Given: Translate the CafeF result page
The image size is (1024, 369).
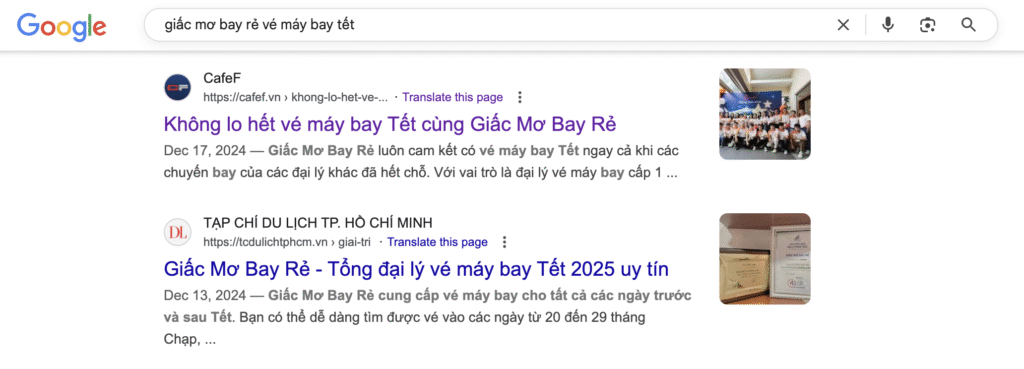Looking at the screenshot, I should click(453, 97).
